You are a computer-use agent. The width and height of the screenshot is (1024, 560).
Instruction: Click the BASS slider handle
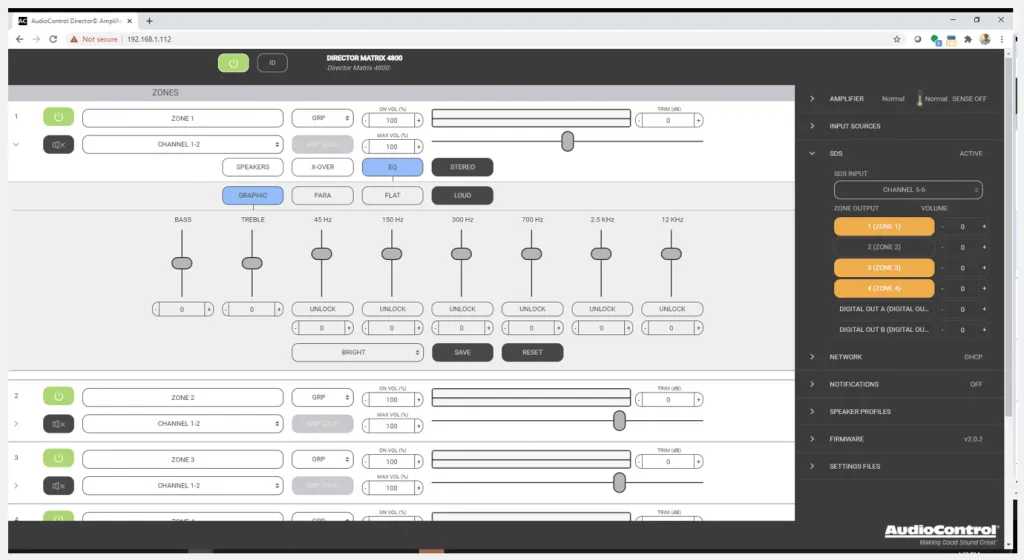pyautogui.click(x=182, y=263)
